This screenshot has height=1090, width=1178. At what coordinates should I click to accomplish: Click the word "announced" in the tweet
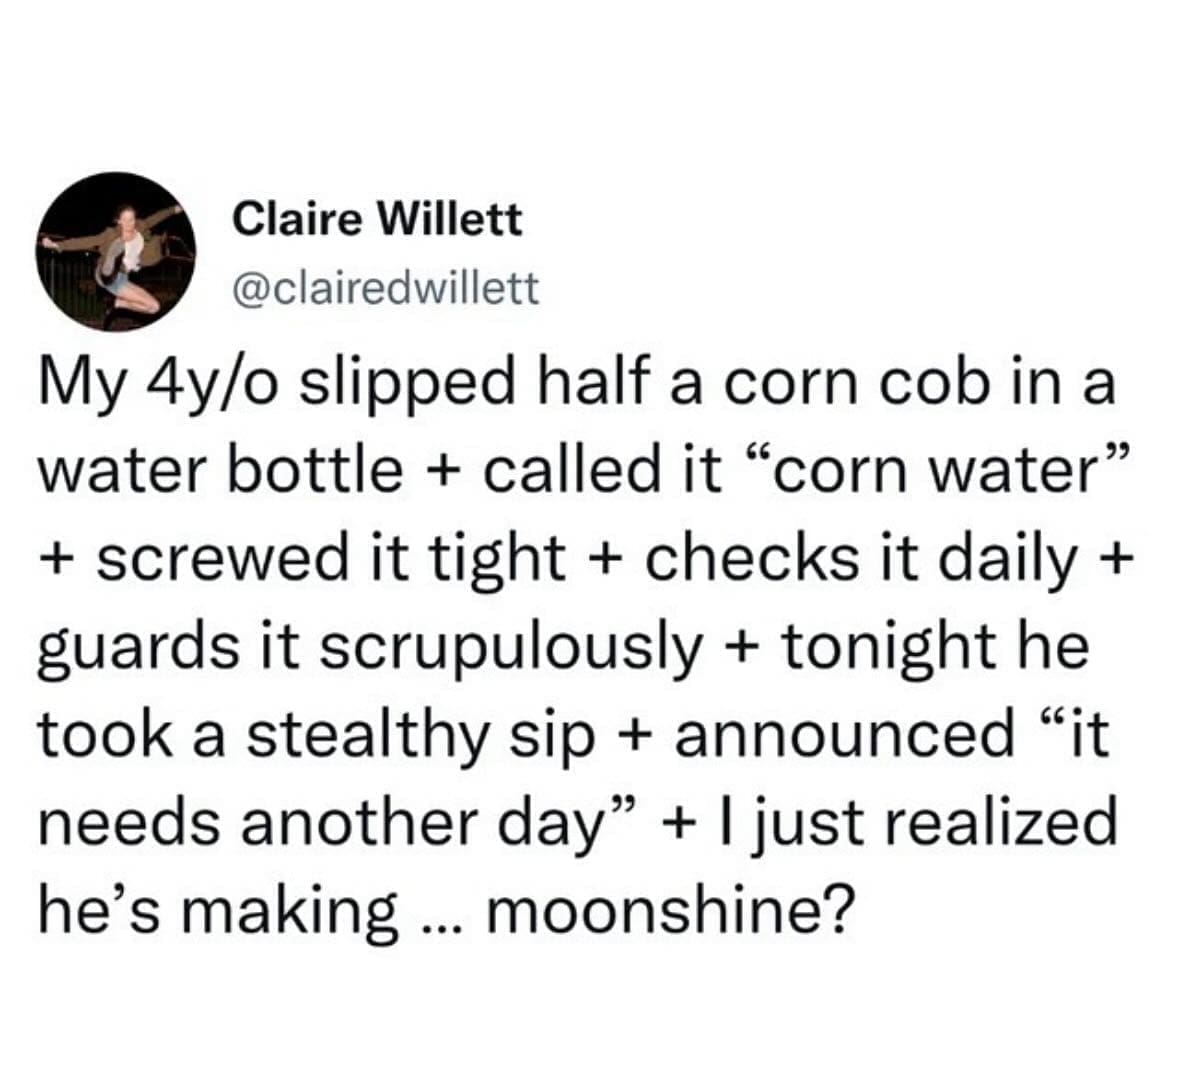844,734
